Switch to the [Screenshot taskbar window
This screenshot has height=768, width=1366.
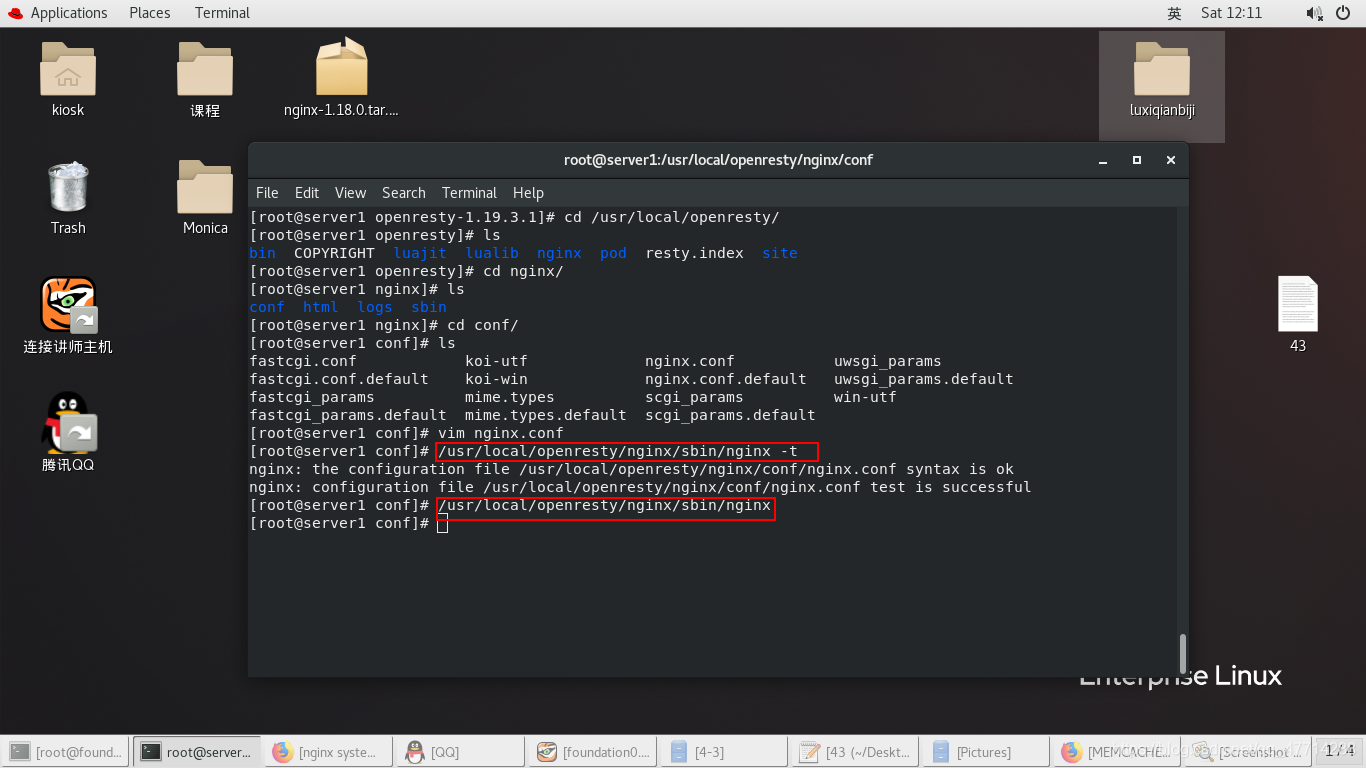point(1250,751)
